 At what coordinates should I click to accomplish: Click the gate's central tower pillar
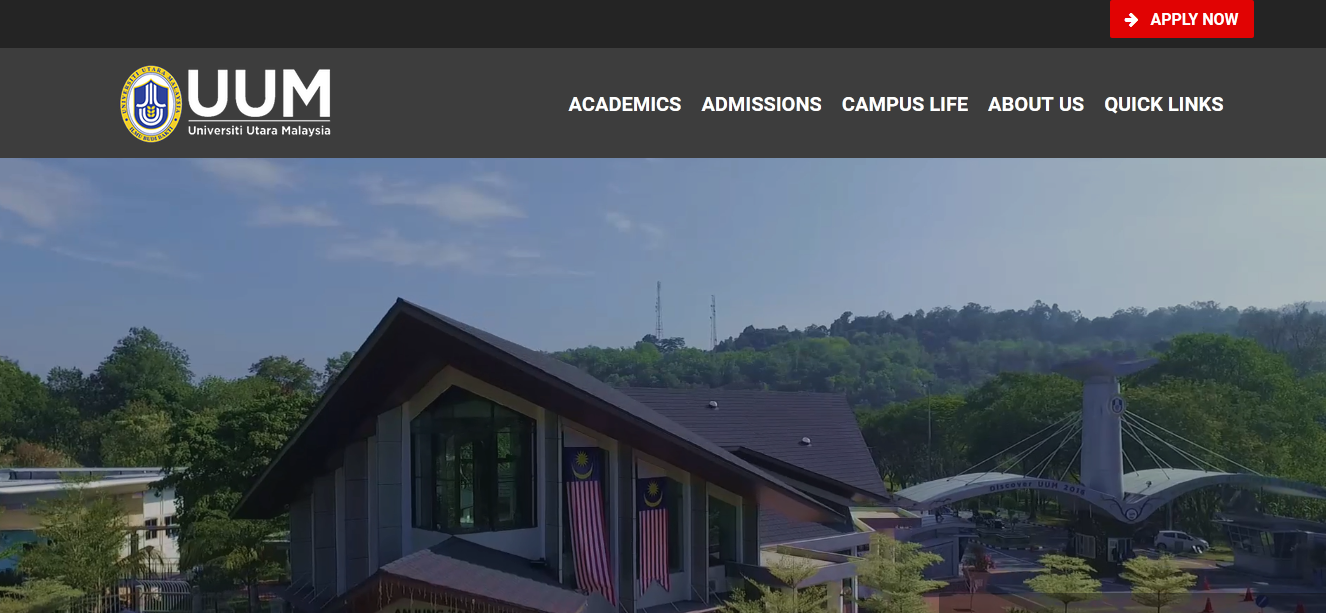pos(1103,432)
